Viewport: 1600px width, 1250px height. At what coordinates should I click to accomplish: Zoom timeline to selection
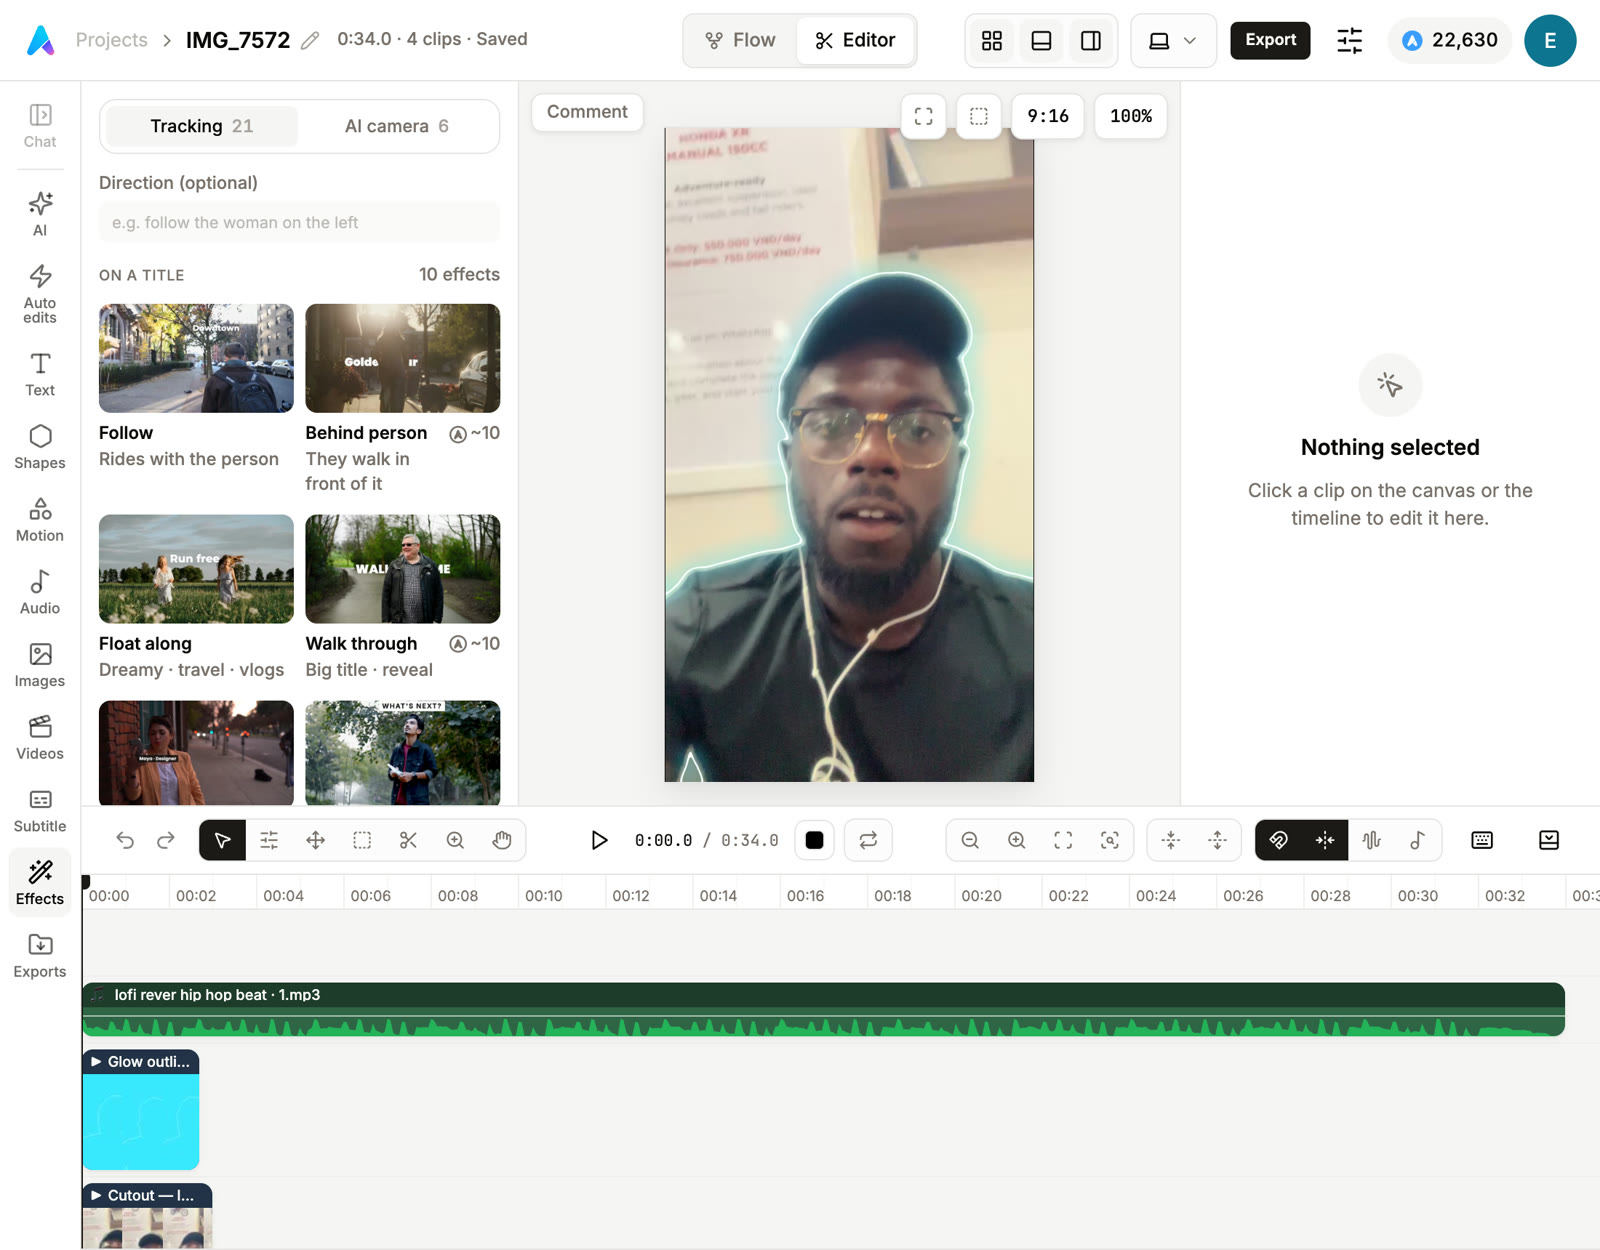click(x=1110, y=840)
